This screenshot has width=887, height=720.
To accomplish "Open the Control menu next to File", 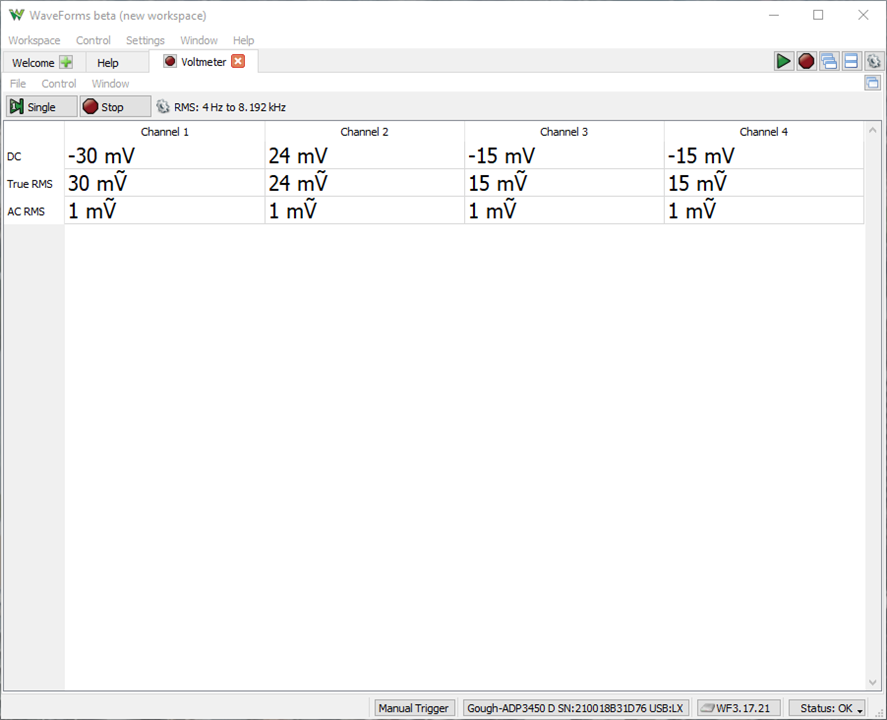I will click(x=59, y=84).
